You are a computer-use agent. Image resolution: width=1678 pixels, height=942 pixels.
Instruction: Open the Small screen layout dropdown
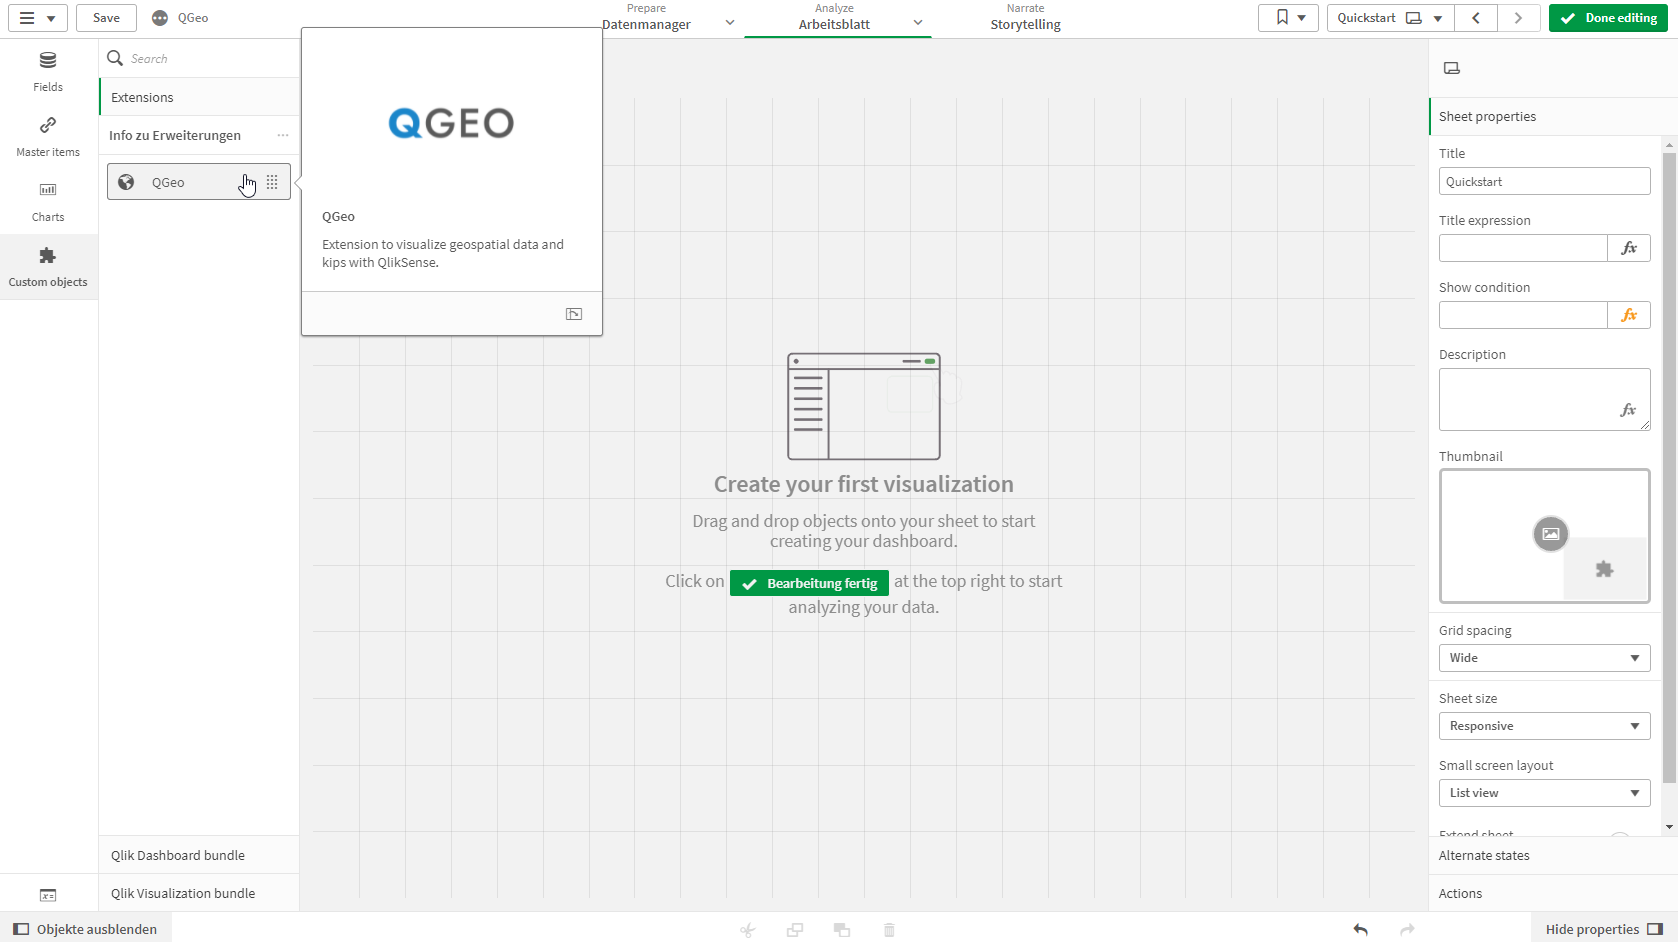[x=1544, y=793]
